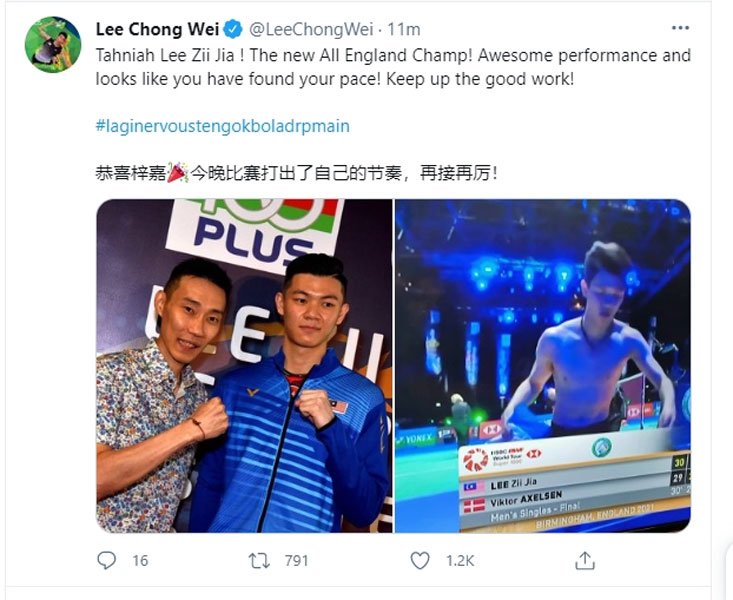Click the retweet arrows icon
The image size is (733, 600).
259,560
